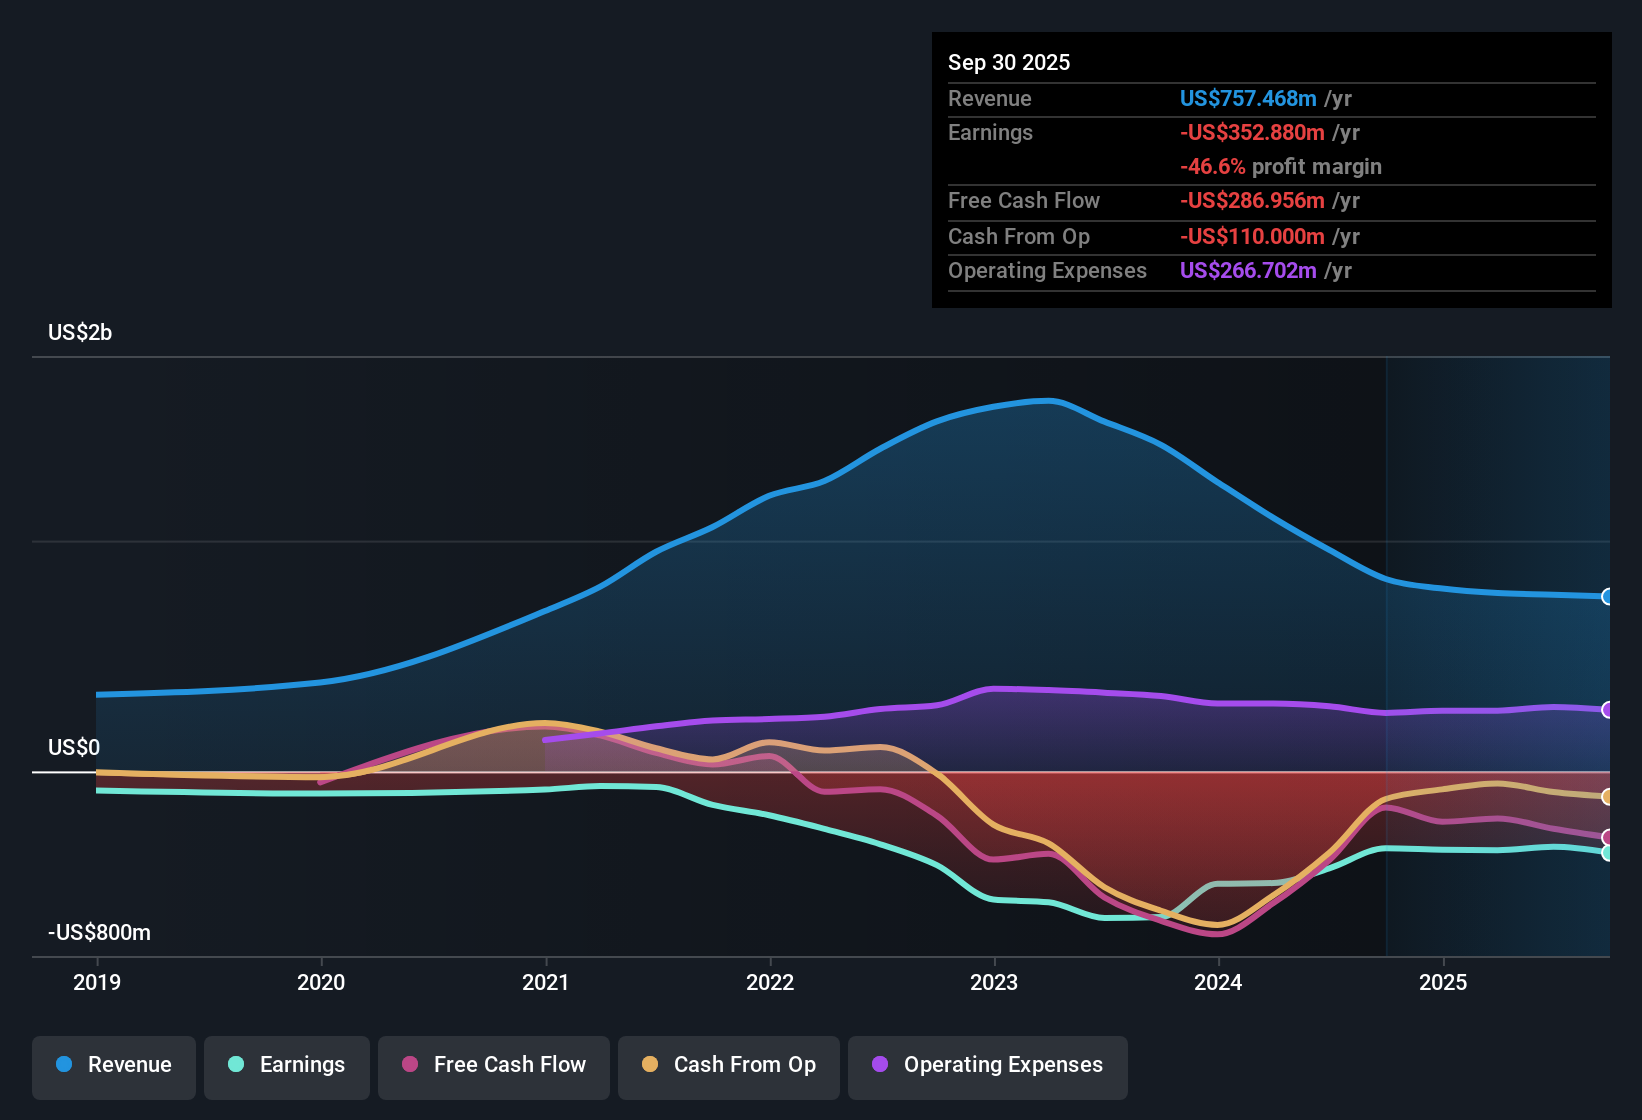Toggle the Revenue series visibility
Screen dimensions: 1642x1120
point(113,1065)
